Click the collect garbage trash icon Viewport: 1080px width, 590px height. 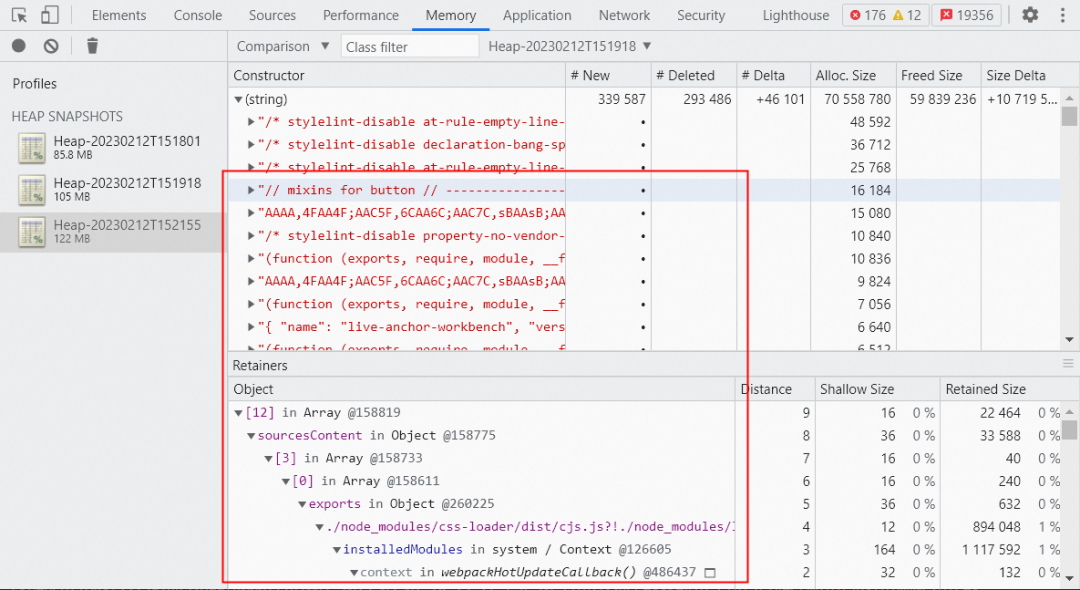(x=92, y=46)
